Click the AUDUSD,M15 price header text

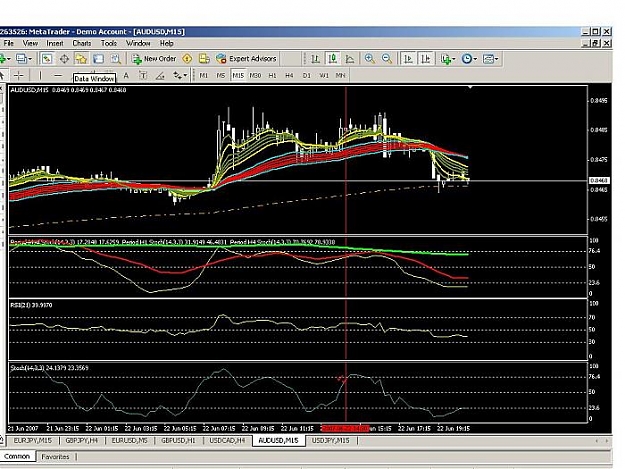pyautogui.click(x=68, y=90)
